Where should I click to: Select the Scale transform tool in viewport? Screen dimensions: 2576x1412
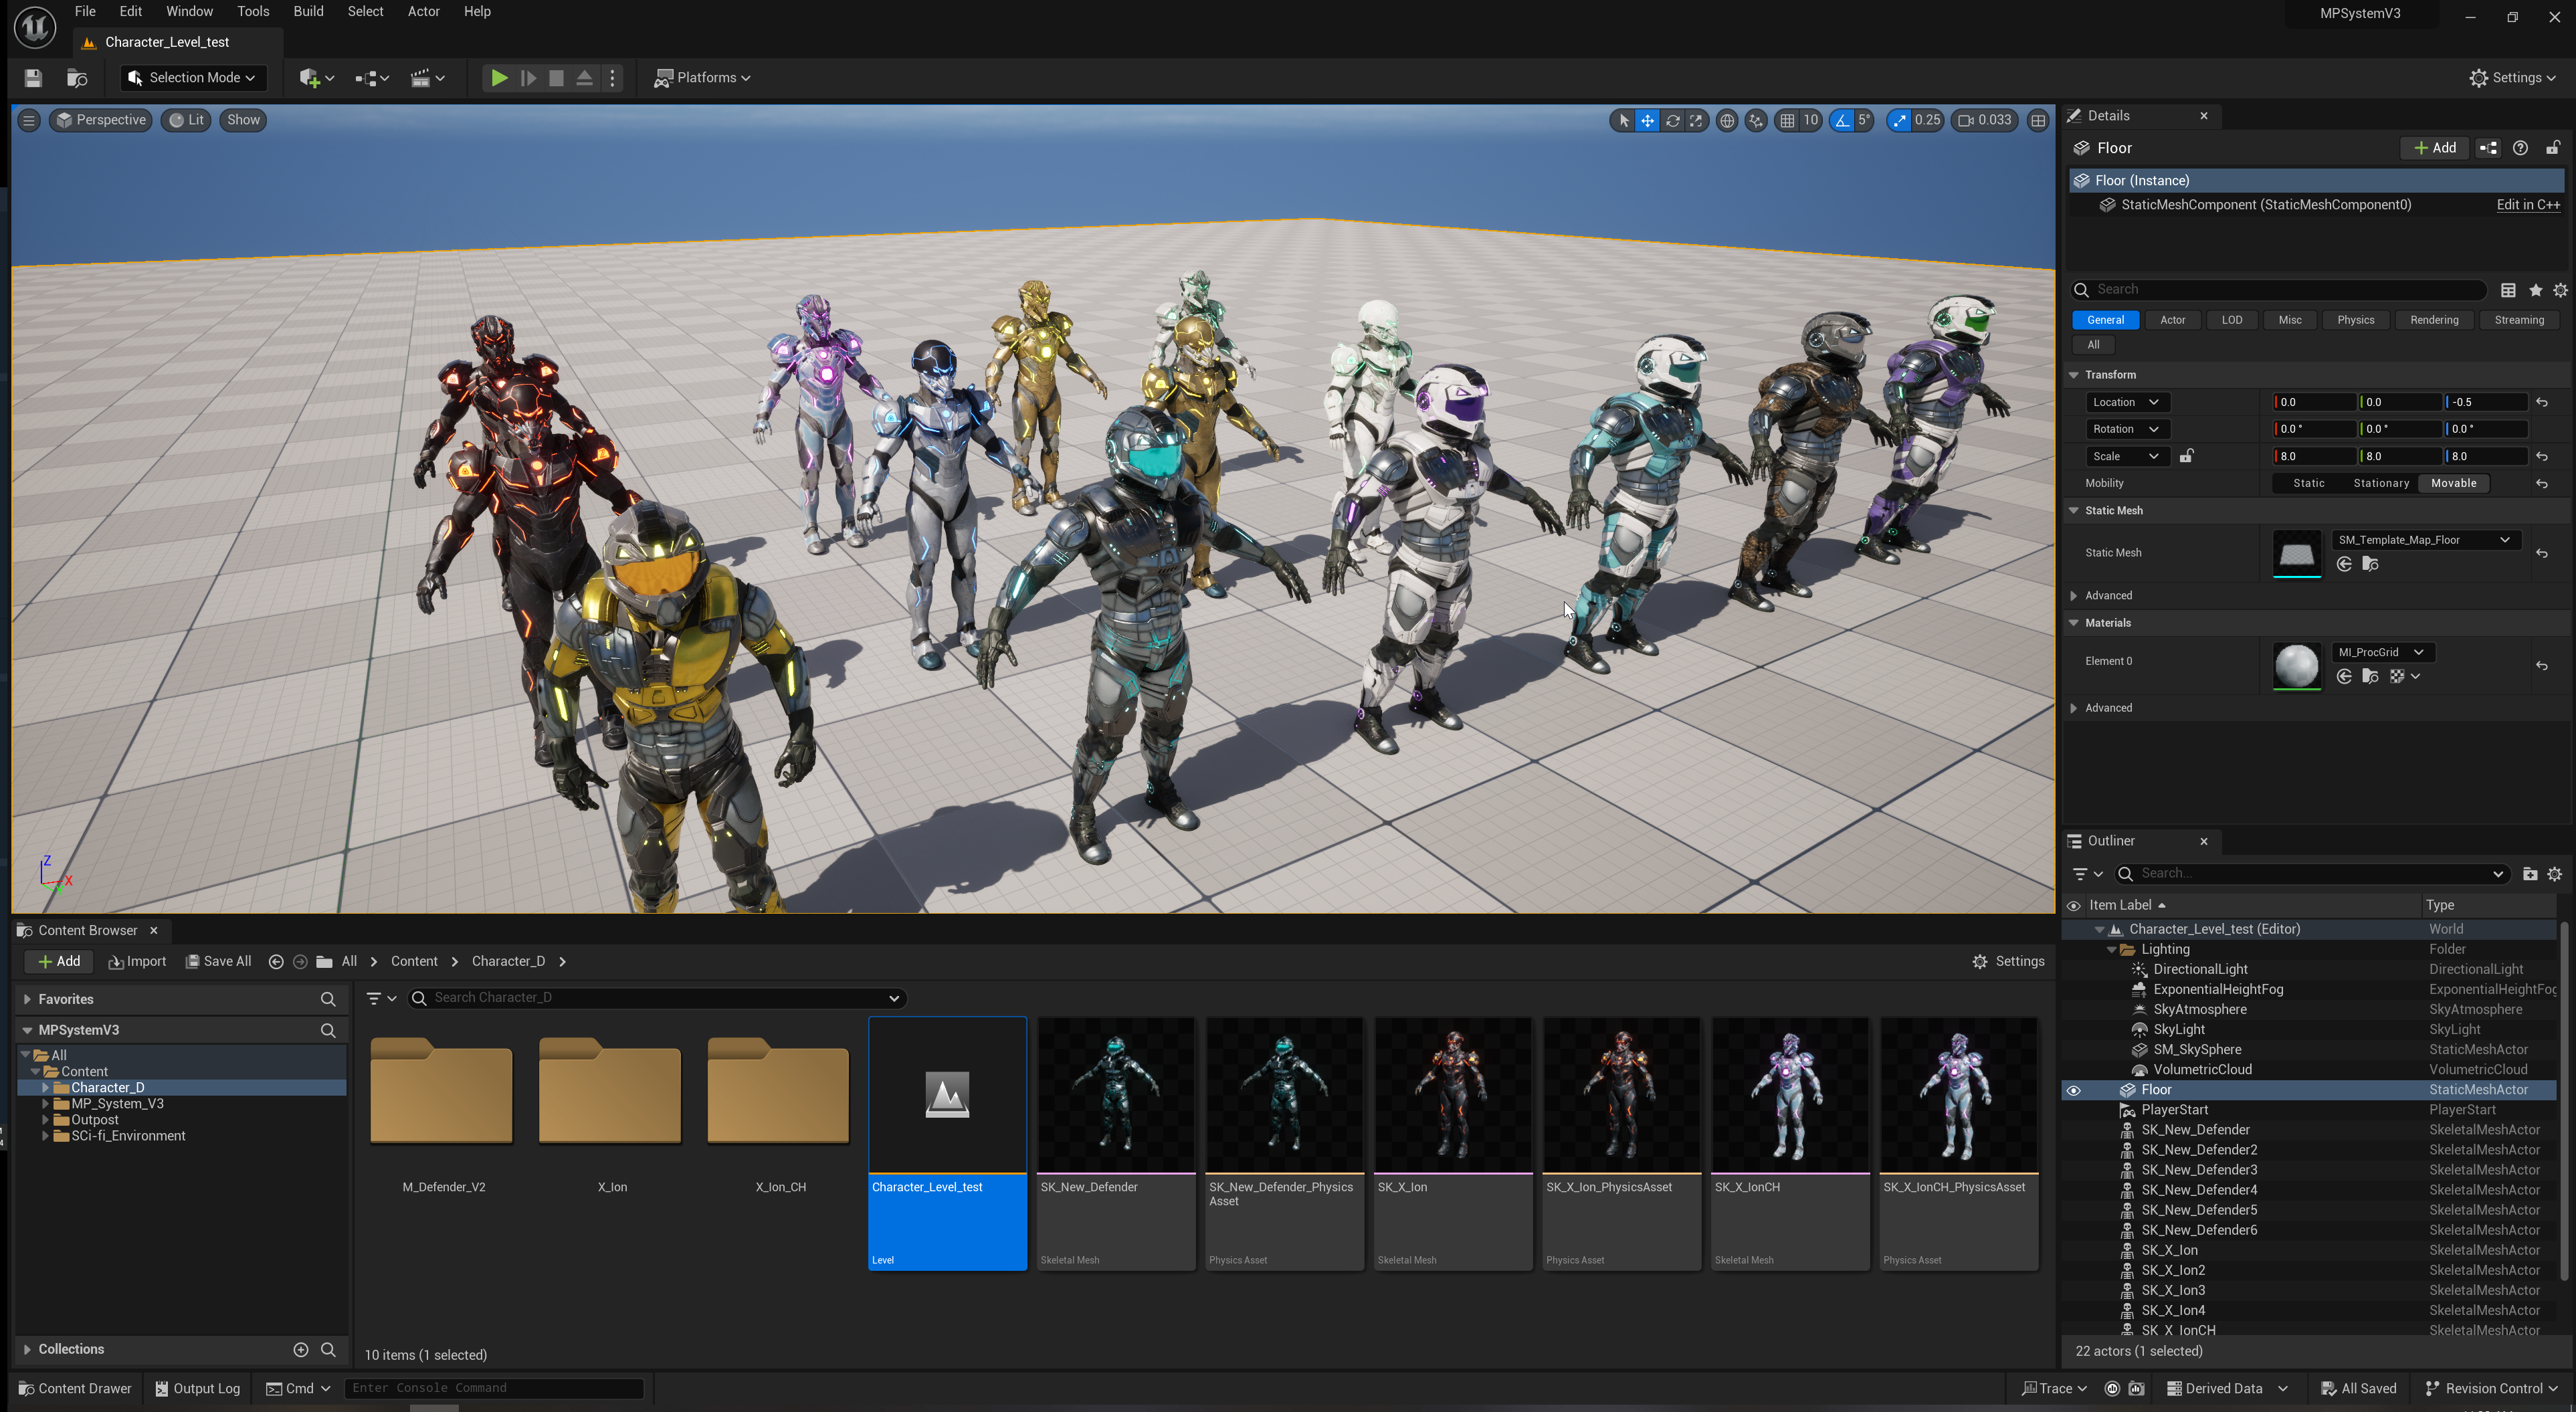click(1696, 120)
